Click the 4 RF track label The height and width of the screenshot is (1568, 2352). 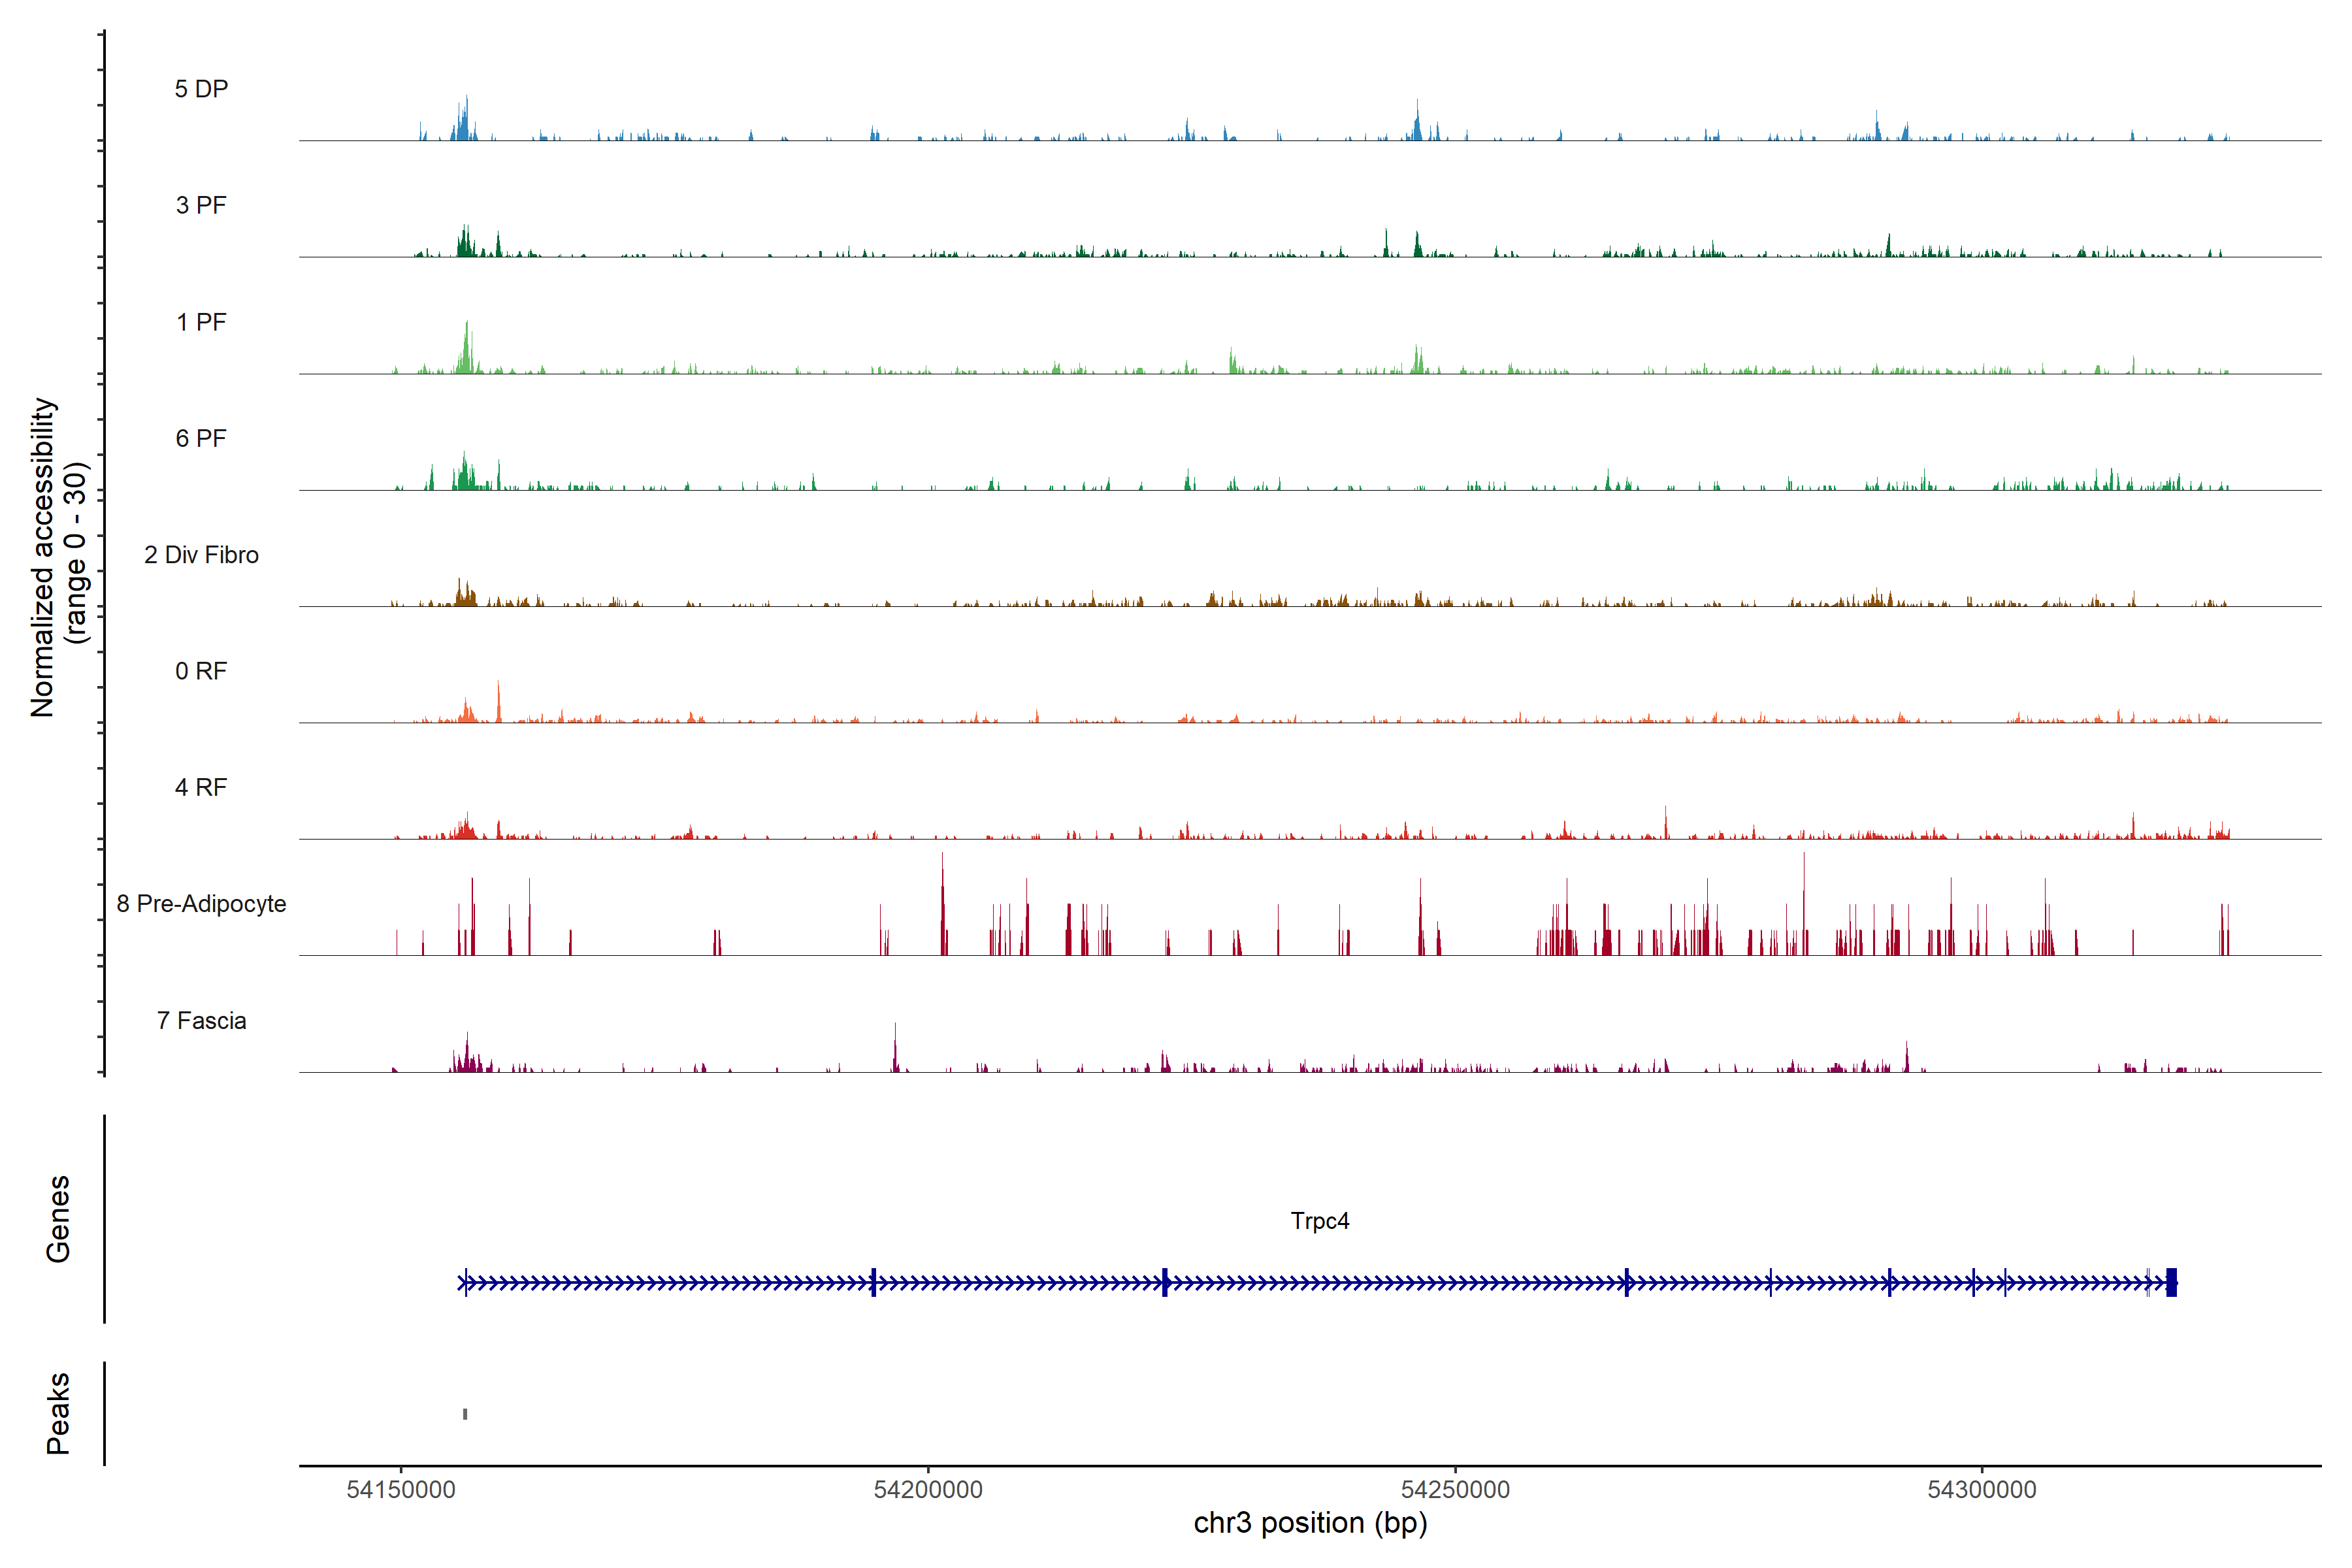click(x=201, y=787)
